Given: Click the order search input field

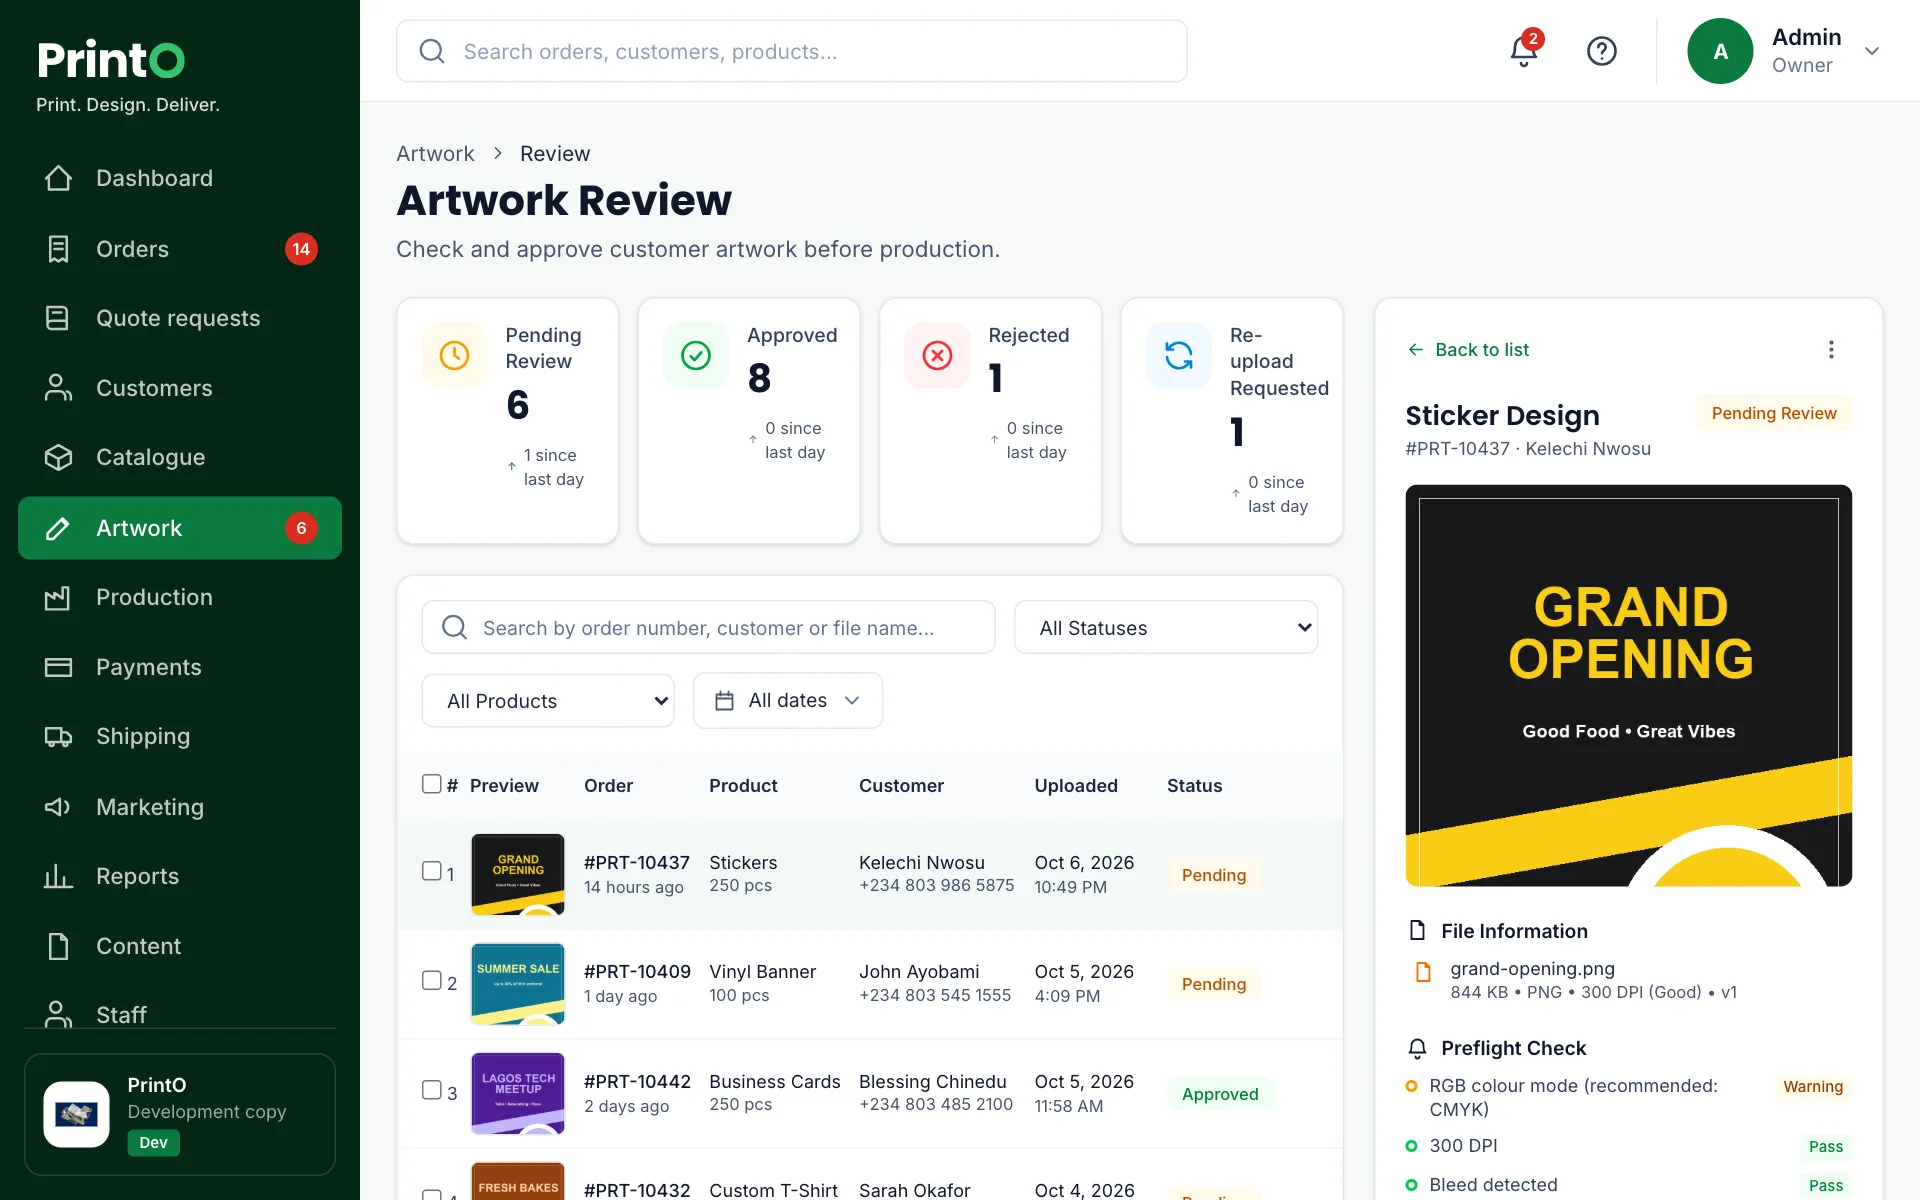Looking at the screenshot, I should (708, 628).
